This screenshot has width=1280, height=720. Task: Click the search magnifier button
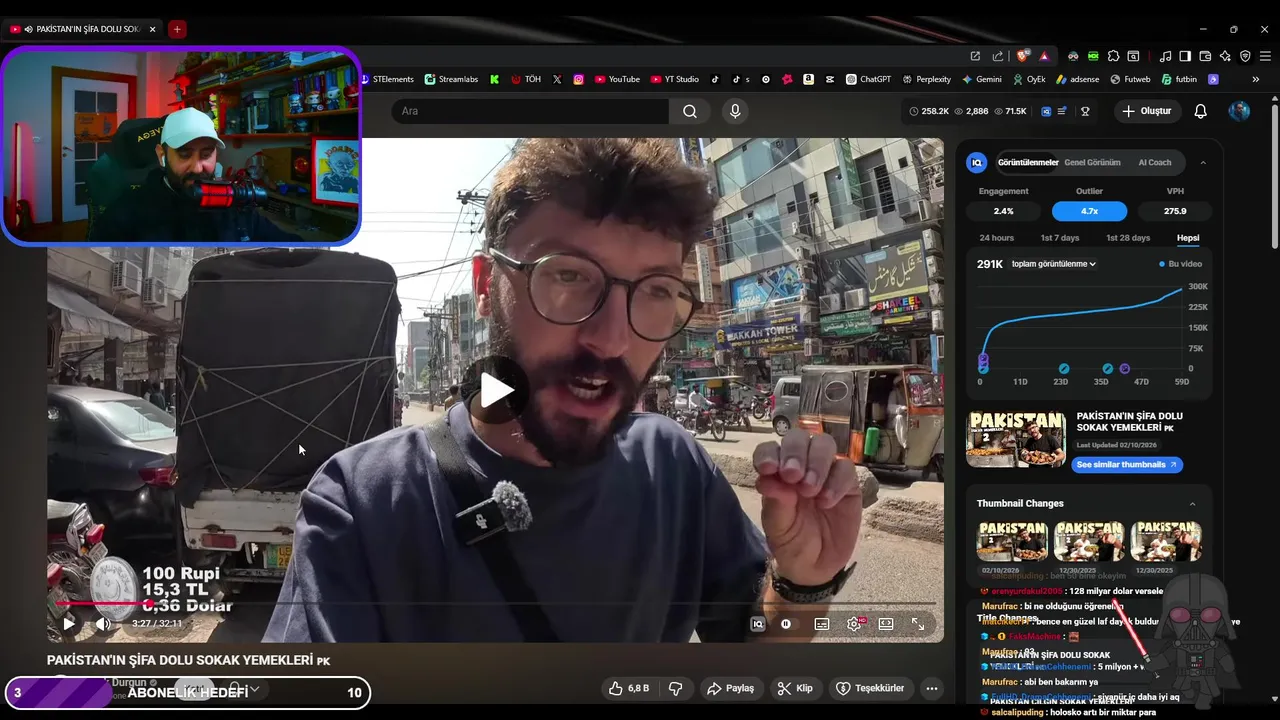690,111
